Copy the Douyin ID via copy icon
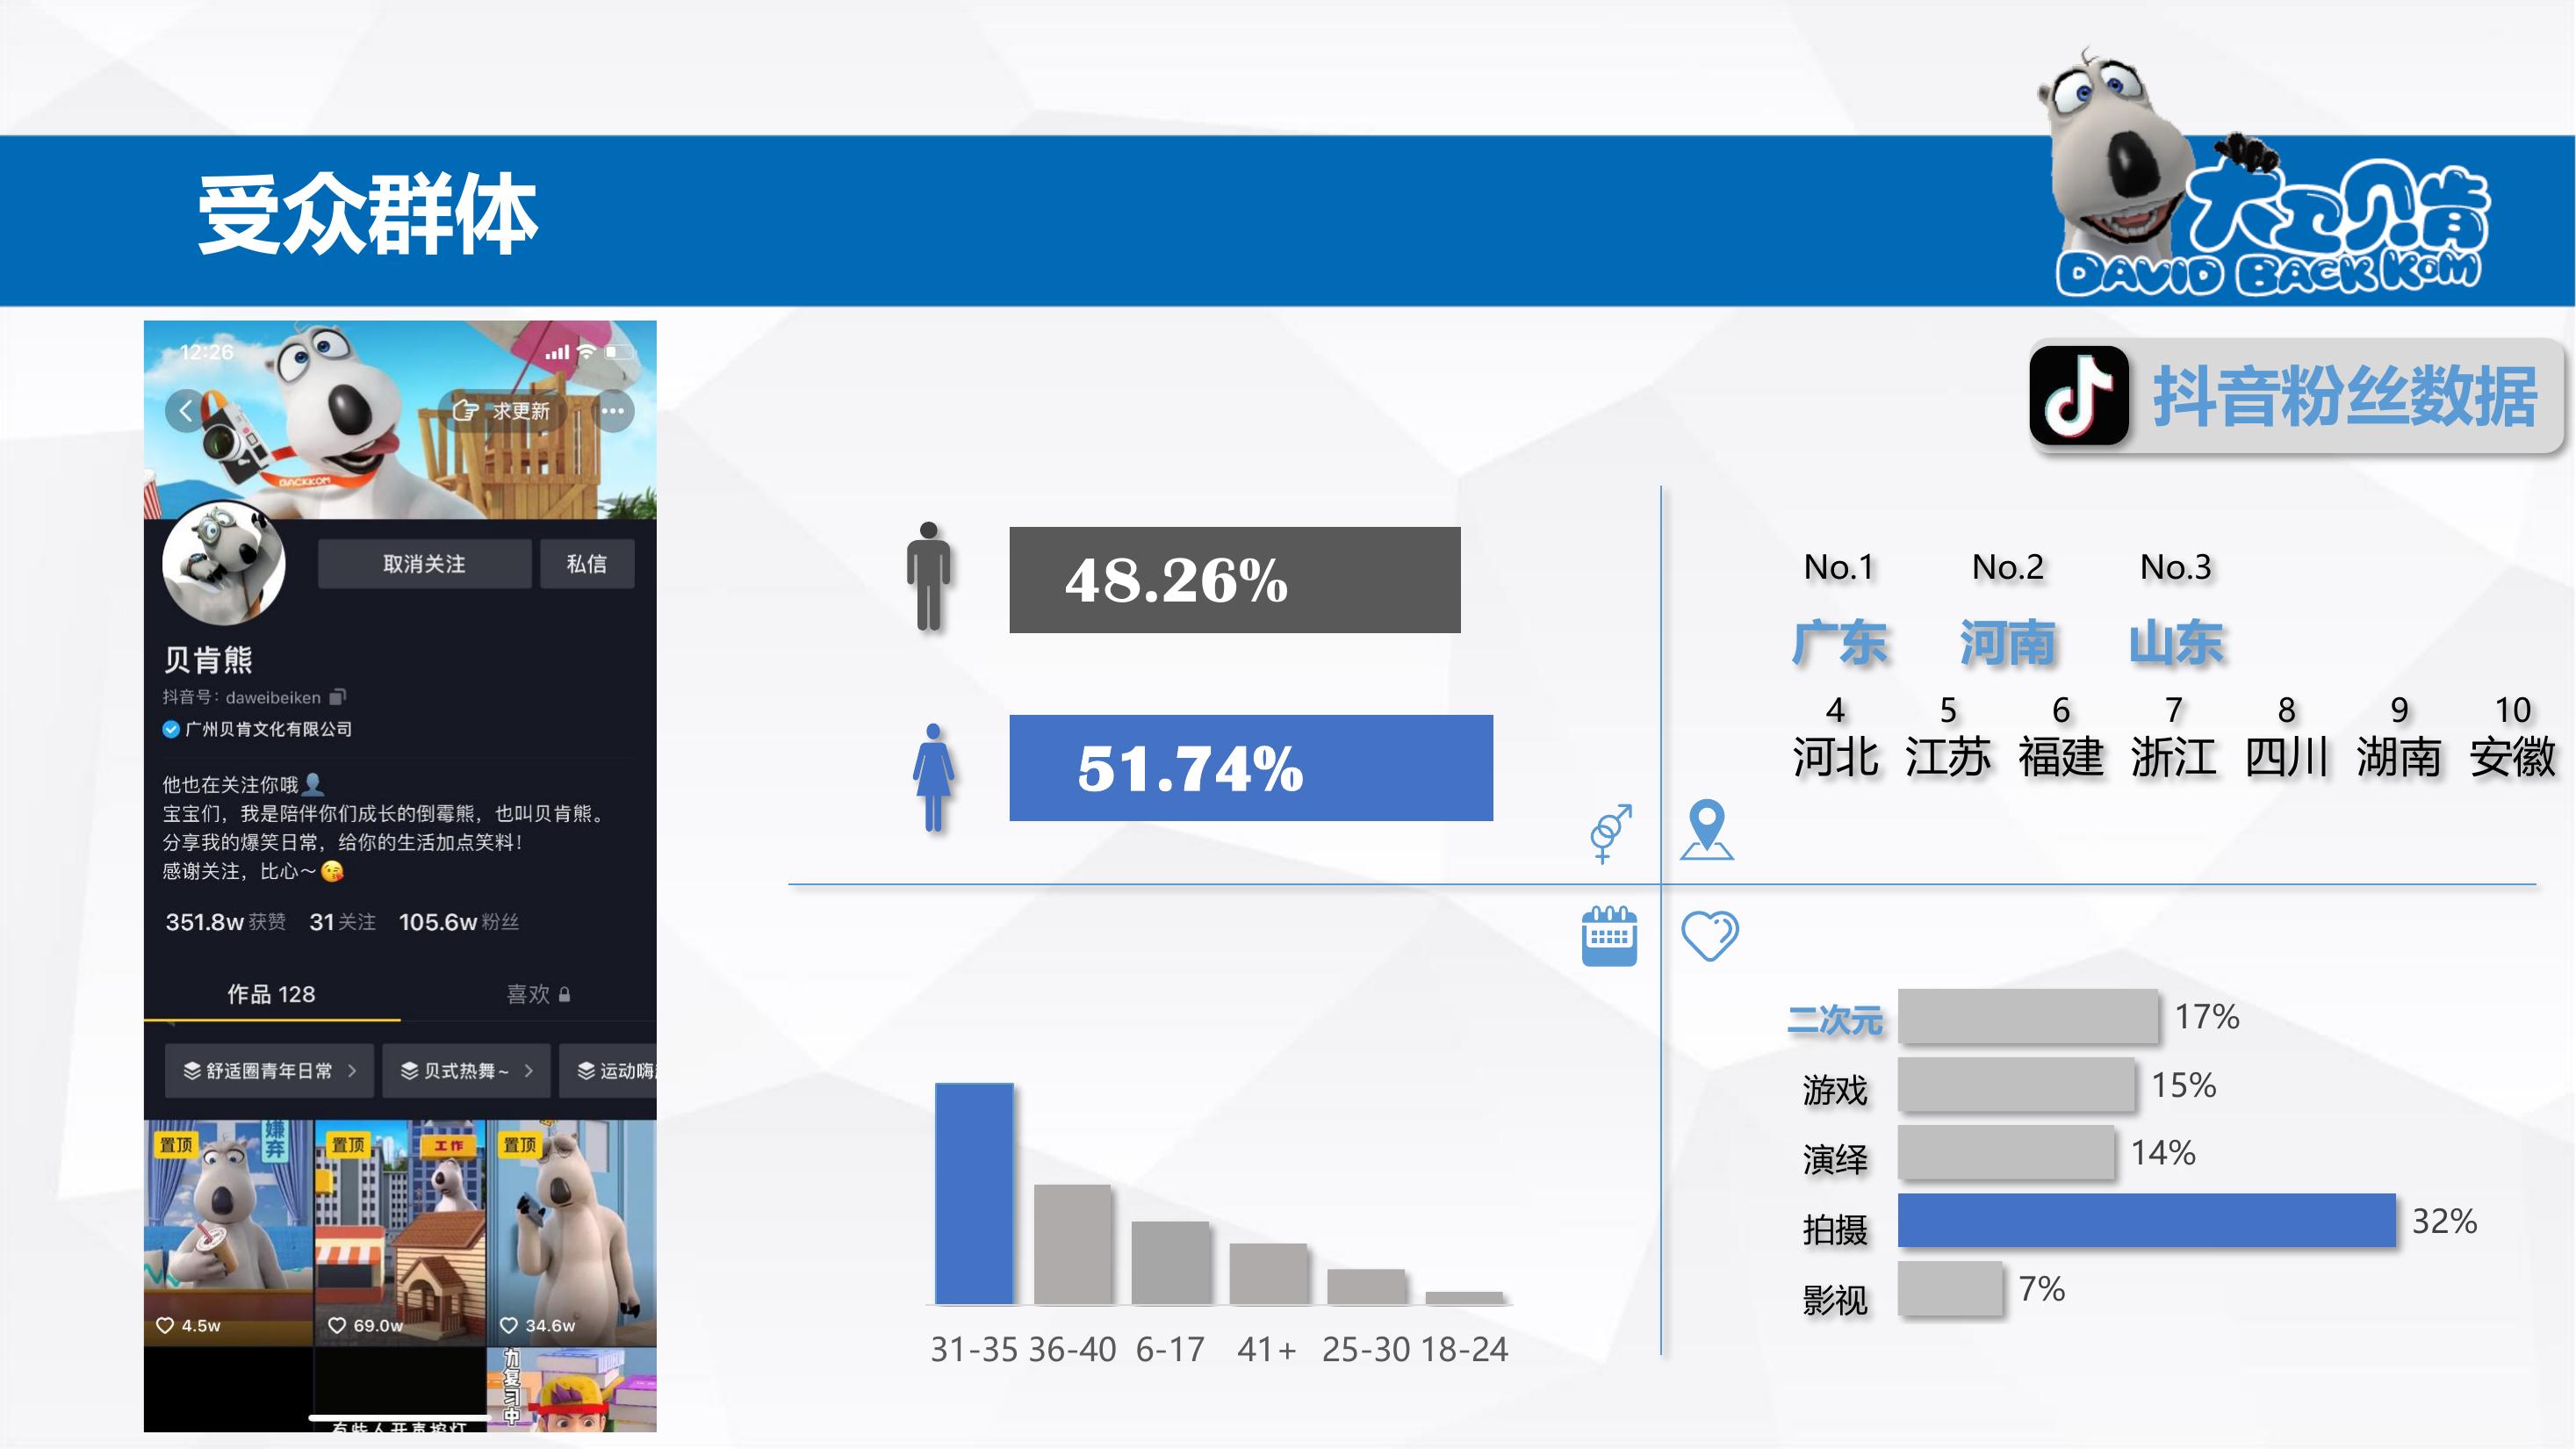The width and height of the screenshot is (2576, 1449). tap(338, 697)
